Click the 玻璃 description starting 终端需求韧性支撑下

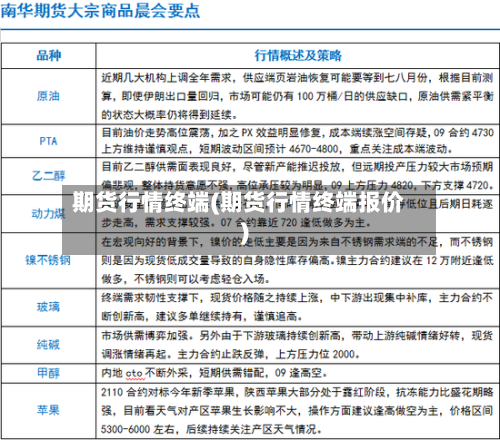point(297,307)
